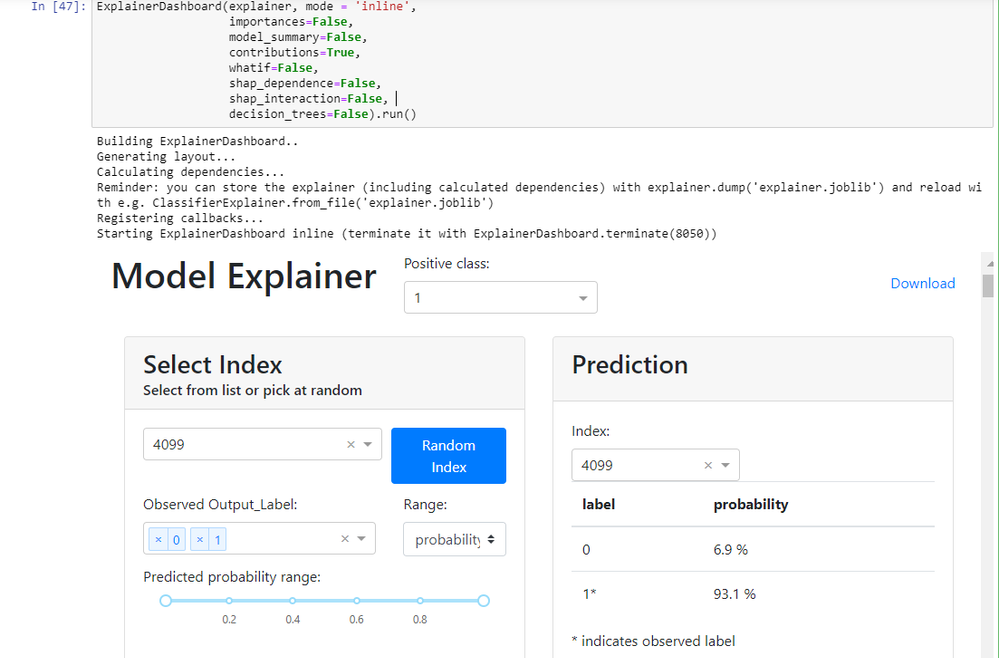Select the 0.6 mark on probability slider
999x658 pixels.
(356, 601)
